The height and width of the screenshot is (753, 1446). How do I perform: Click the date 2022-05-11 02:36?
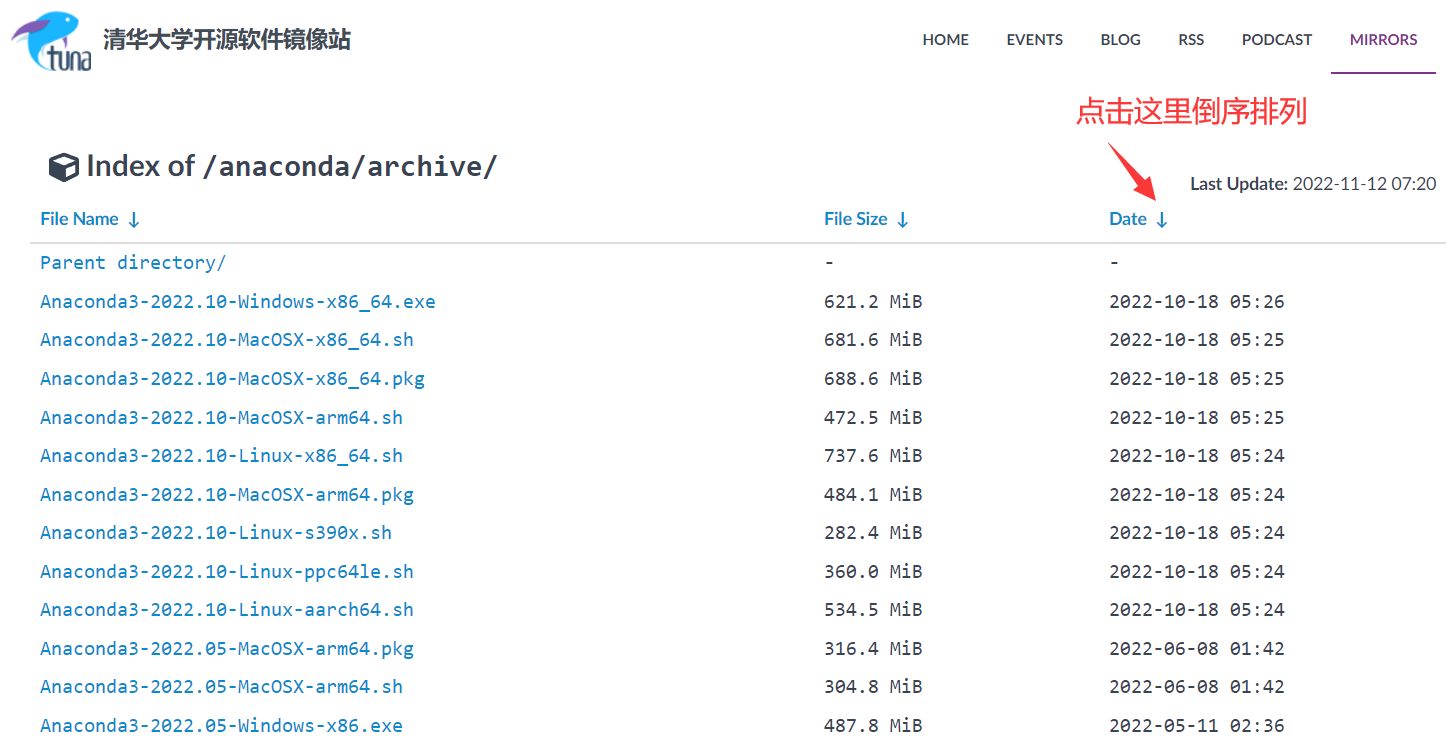(1197, 726)
